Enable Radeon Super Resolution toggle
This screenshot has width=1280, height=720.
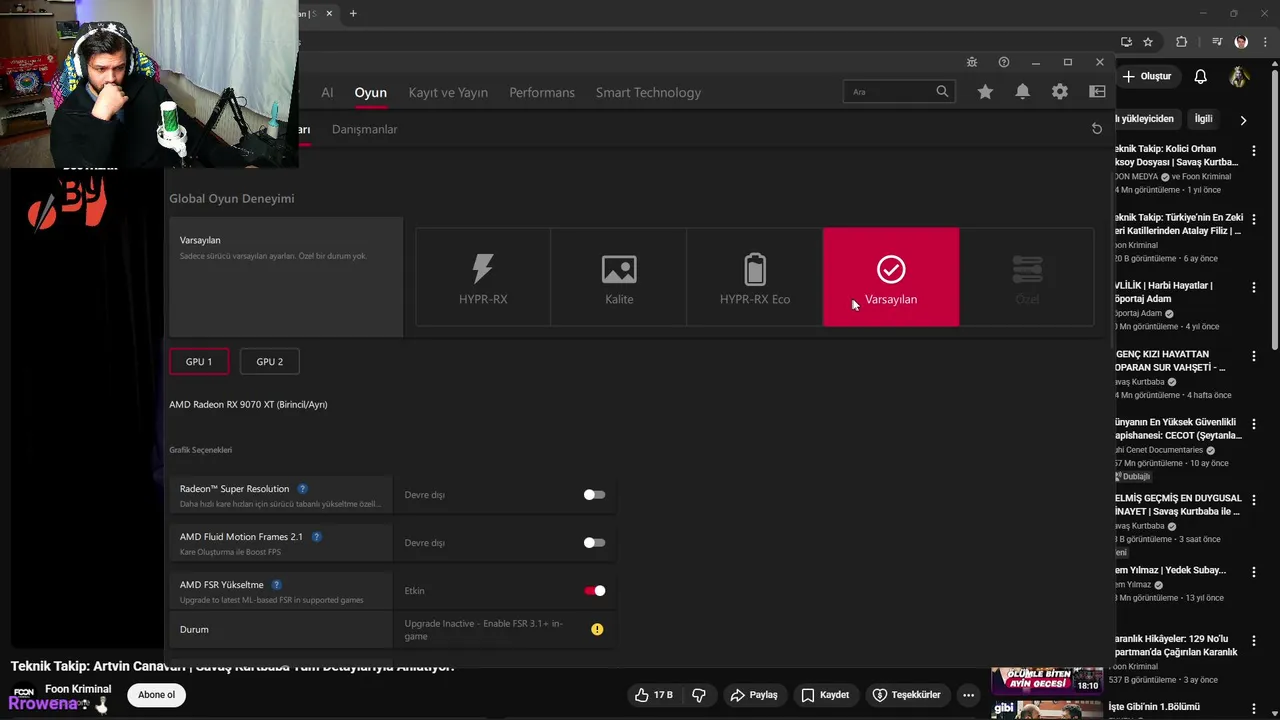tap(594, 495)
